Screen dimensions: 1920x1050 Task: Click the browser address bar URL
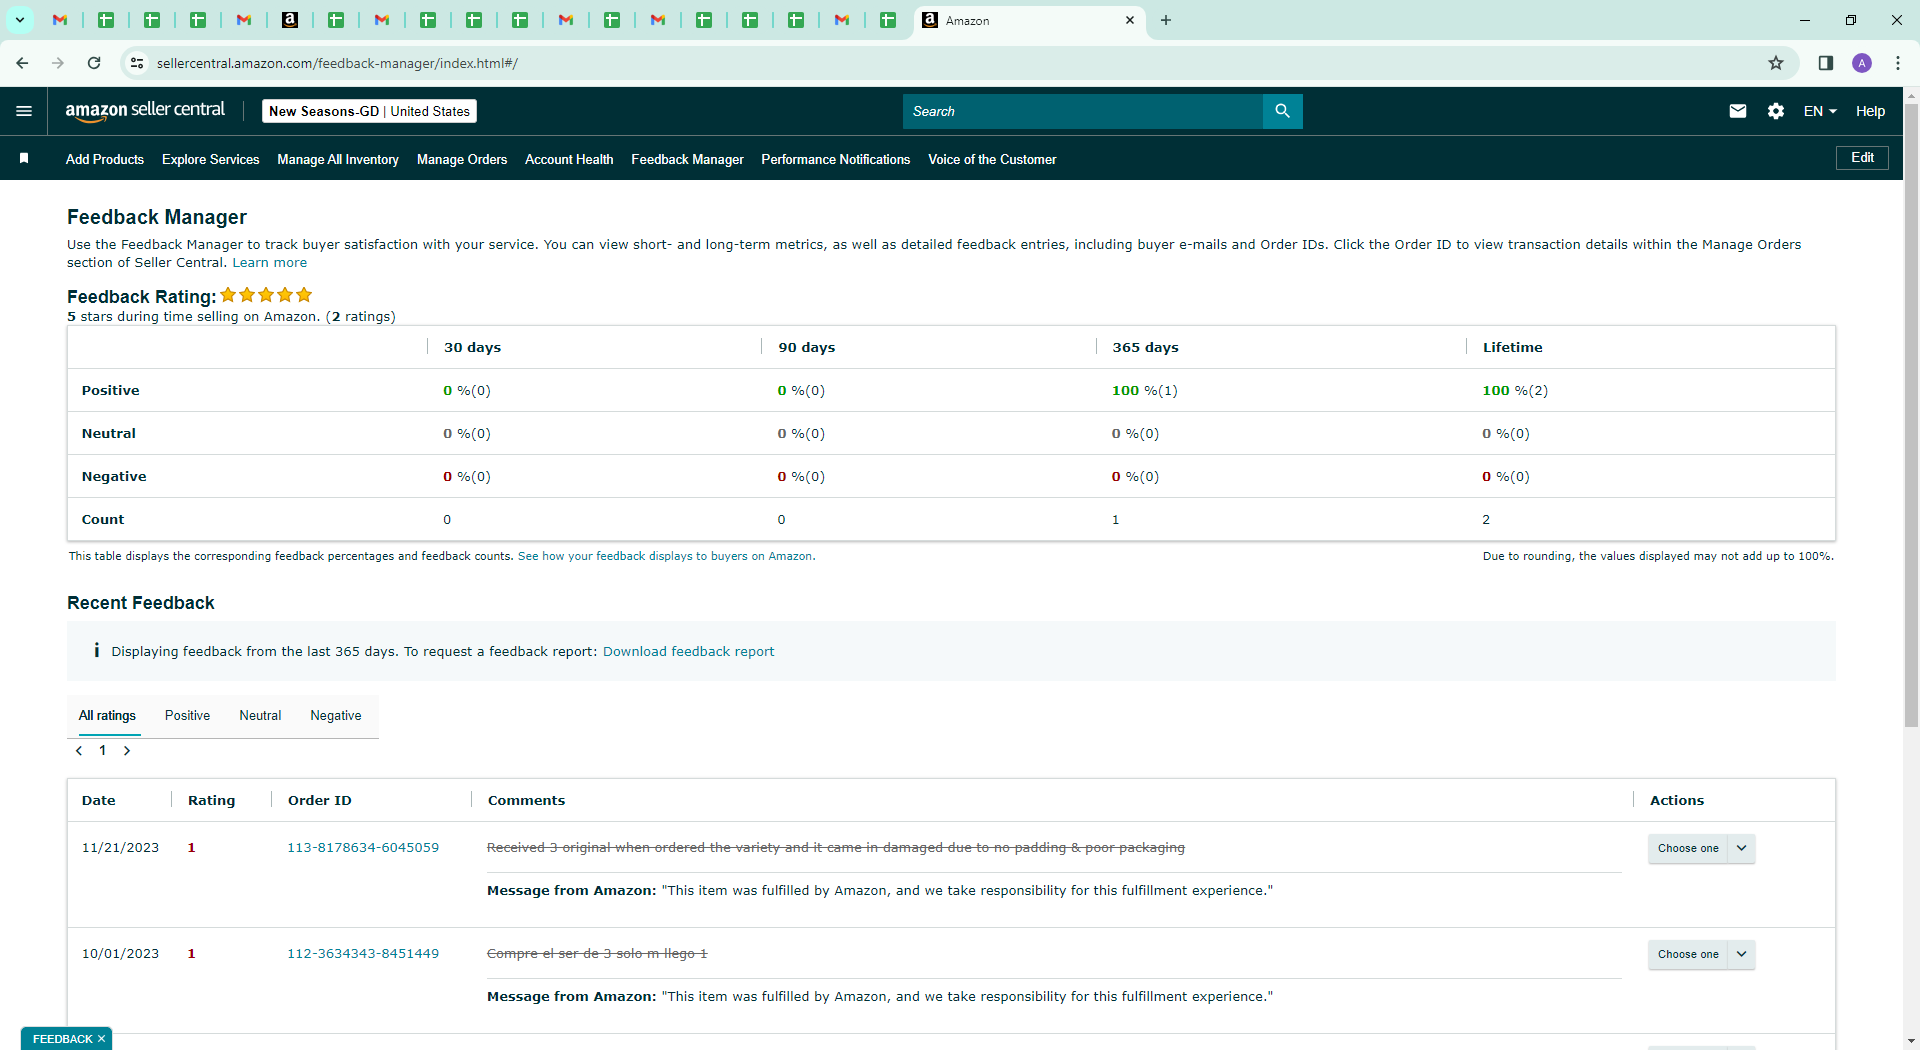click(x=337, y=63)
